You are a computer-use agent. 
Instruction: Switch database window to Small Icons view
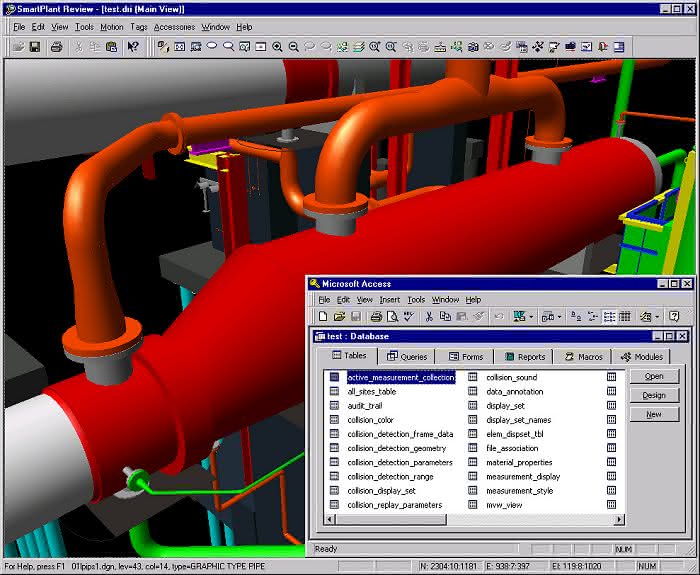tap(592, 317)
